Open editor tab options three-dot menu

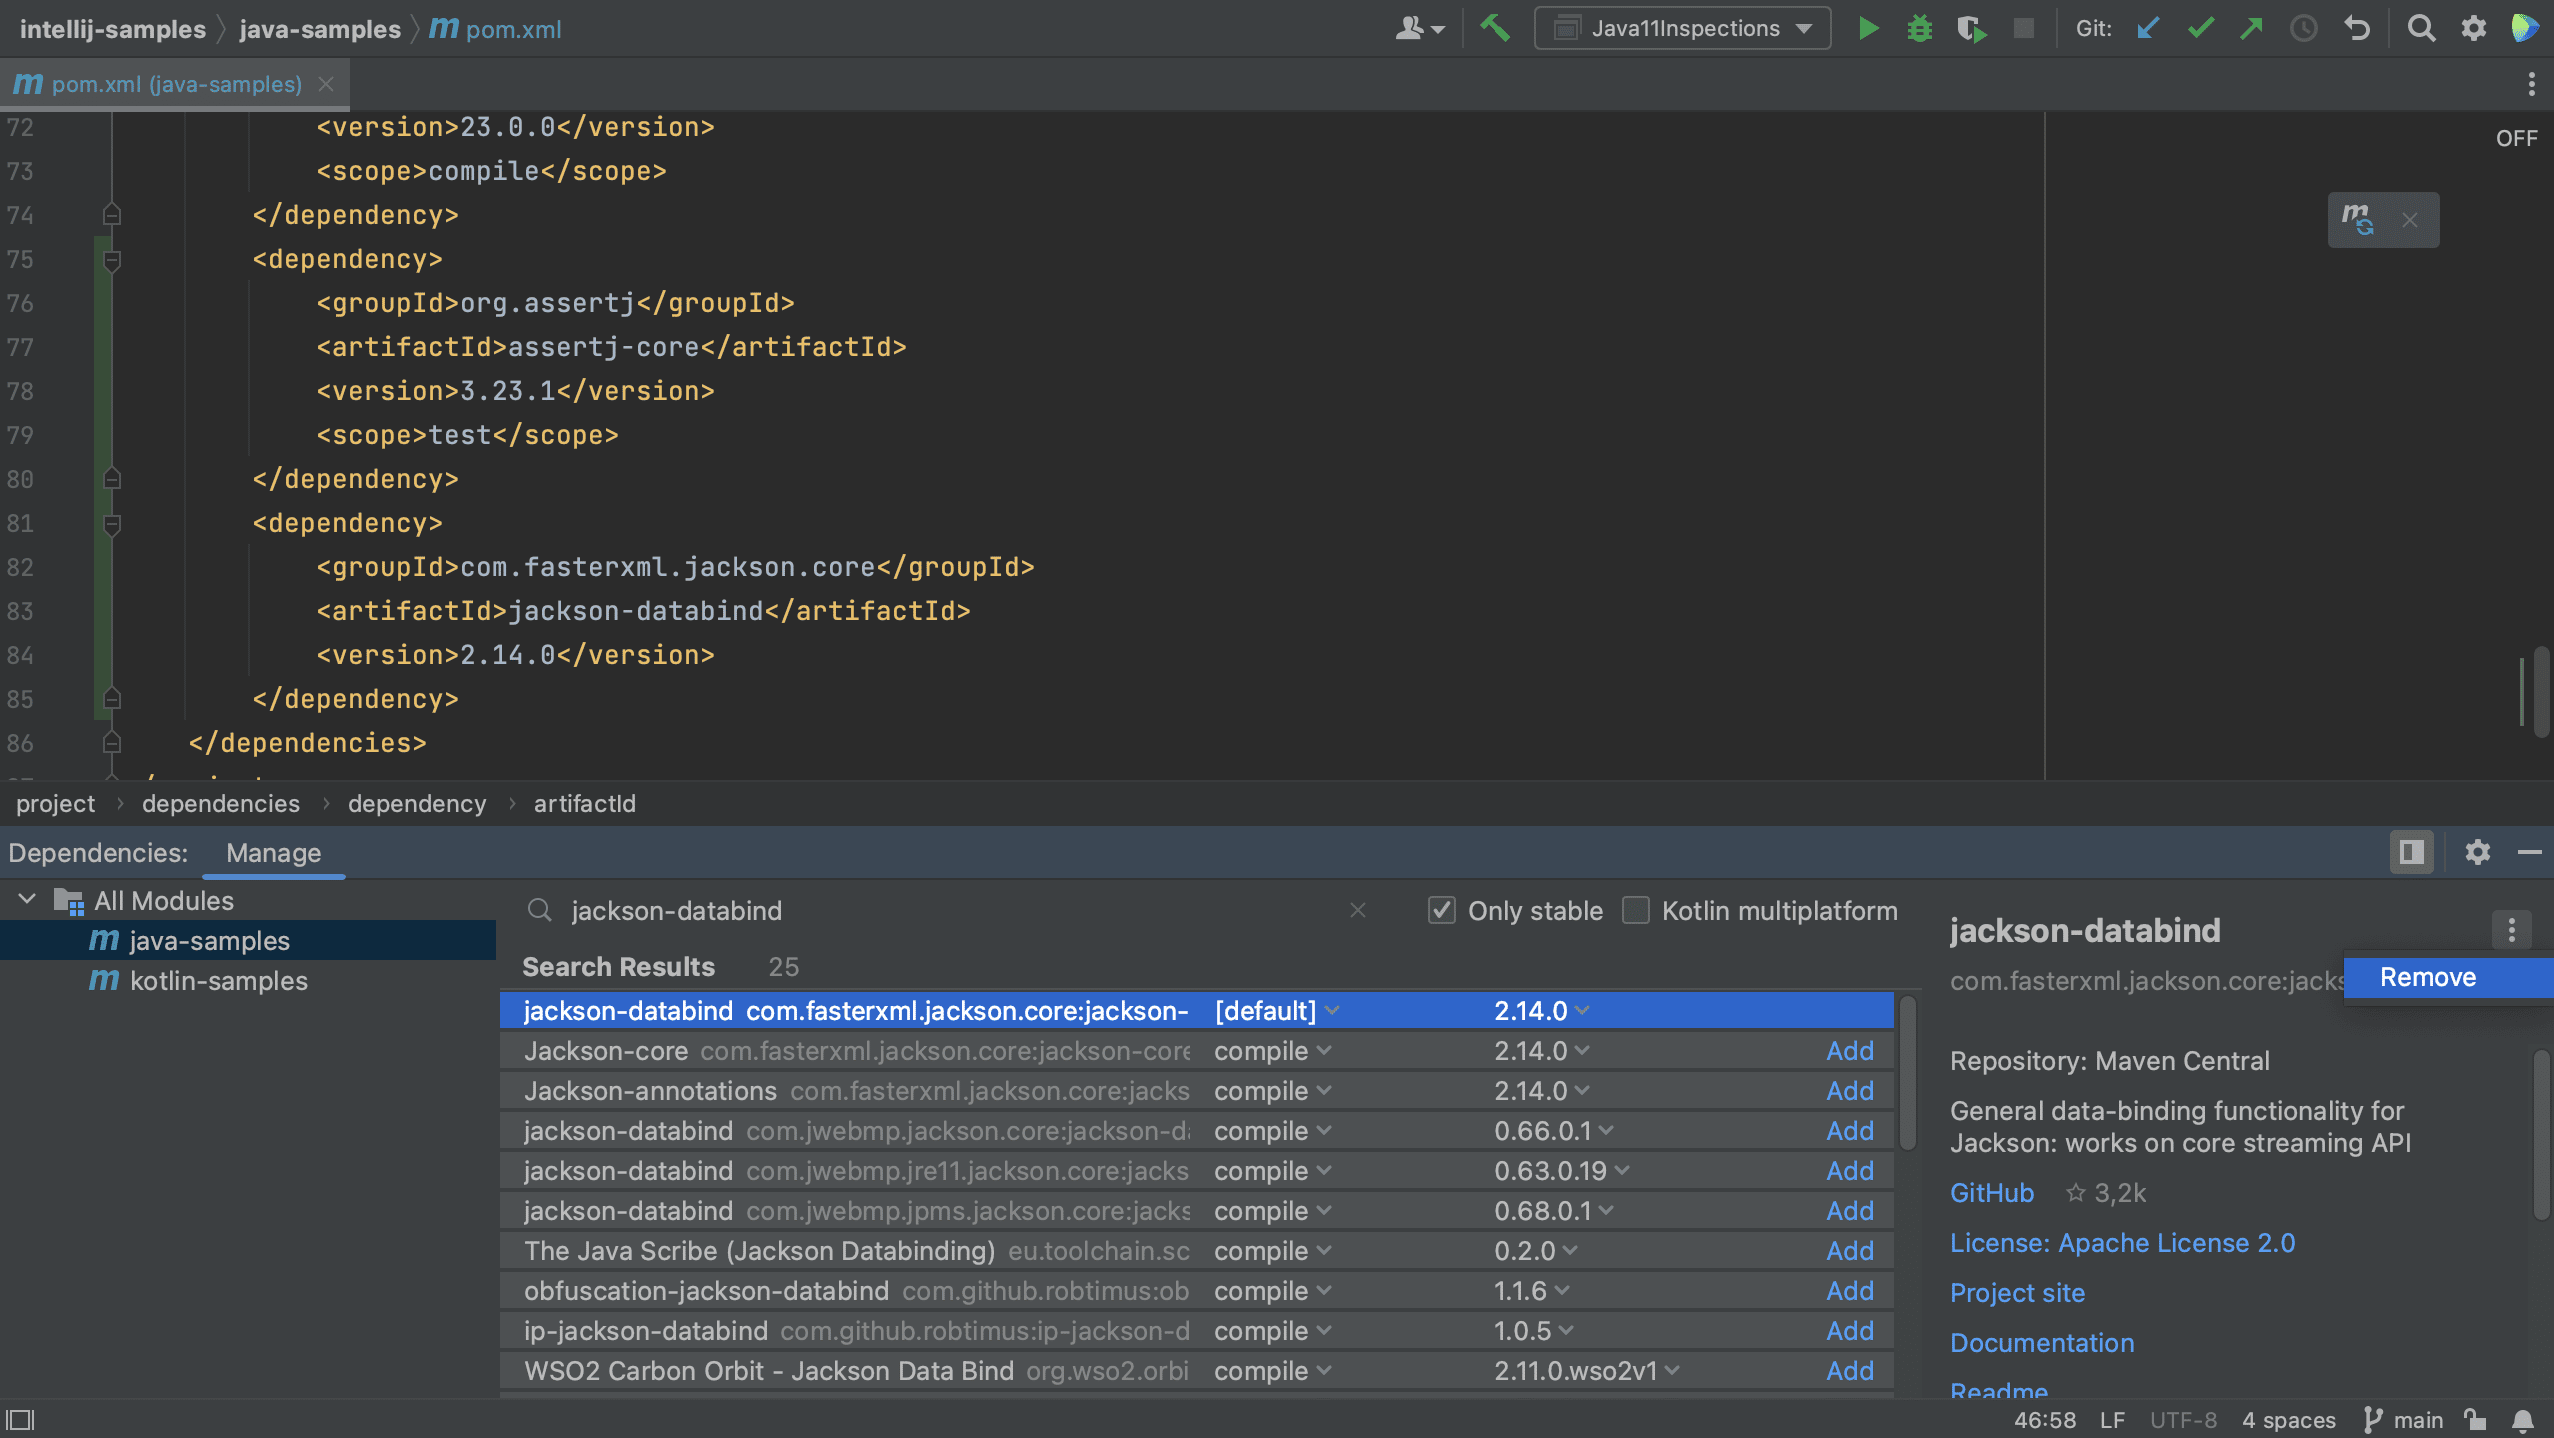click(2531, 84)
